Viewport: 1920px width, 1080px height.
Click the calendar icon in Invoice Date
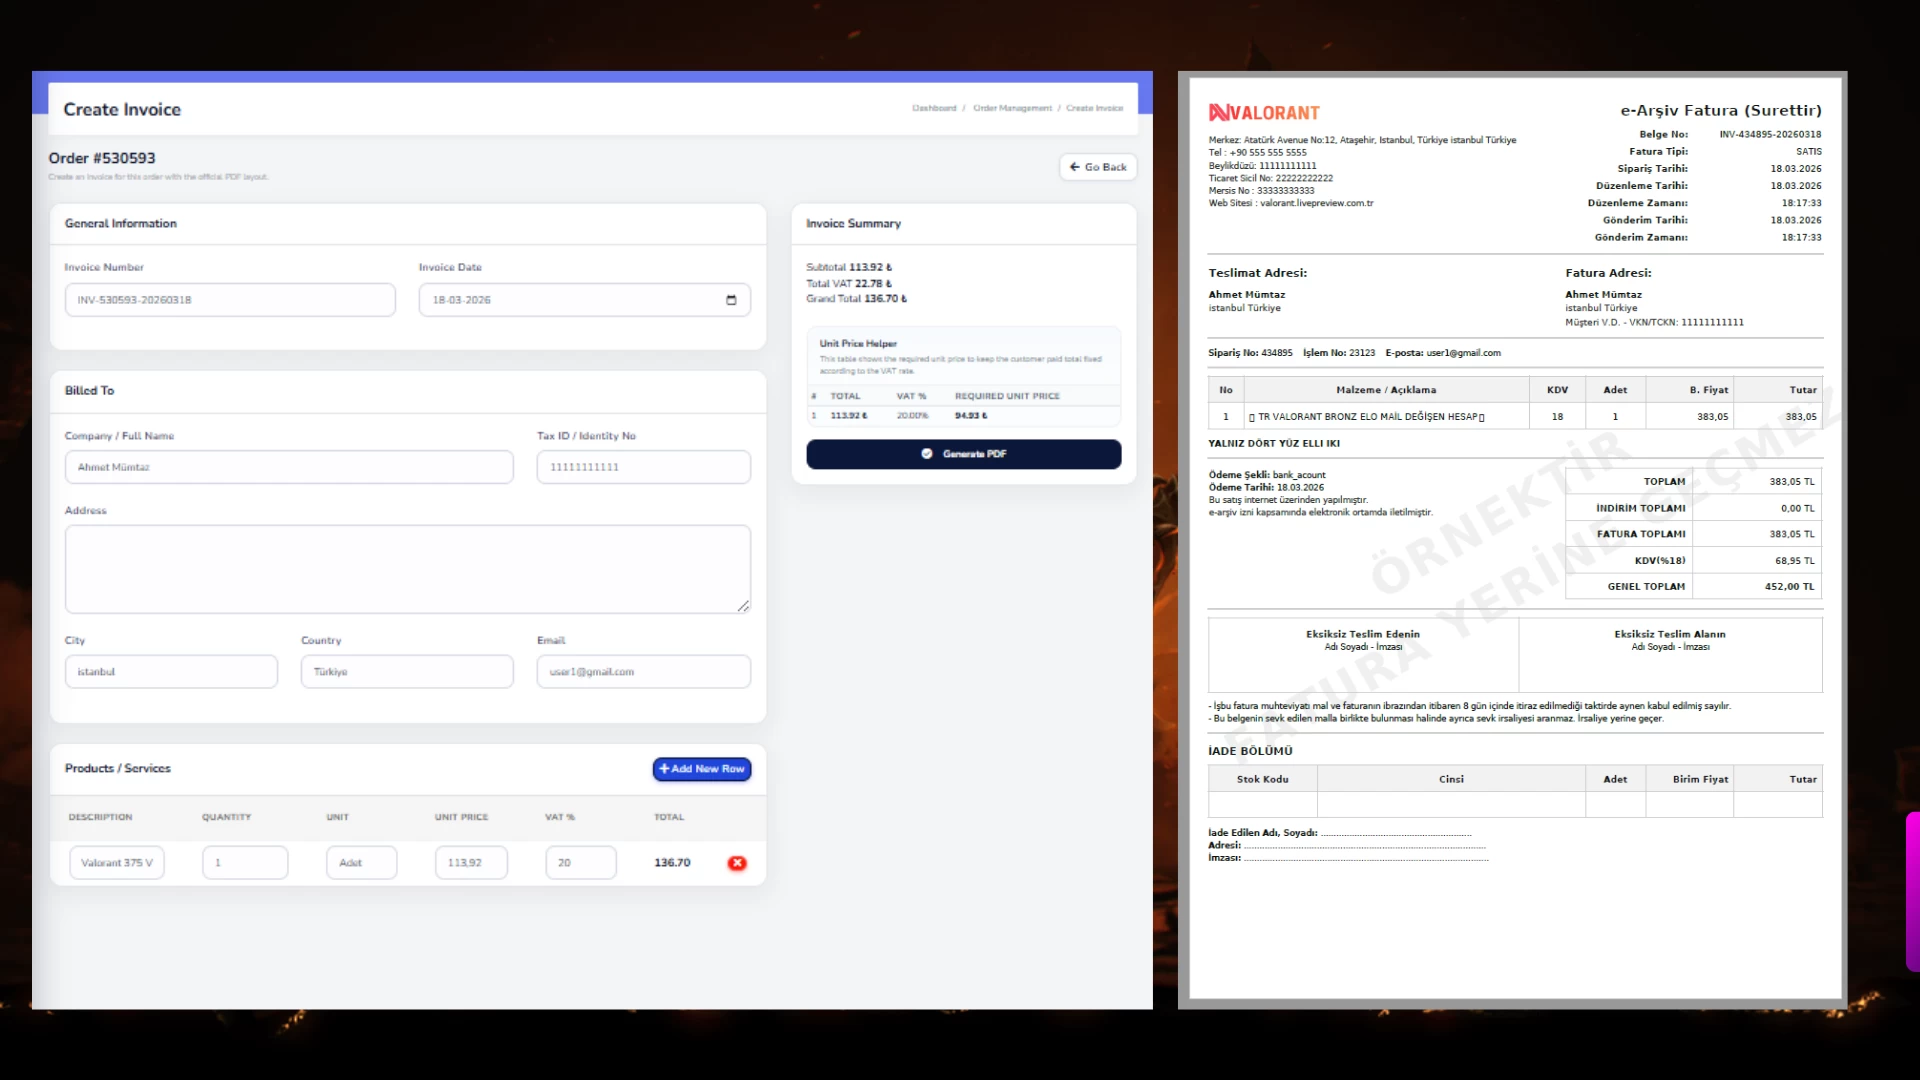[731, 300]
